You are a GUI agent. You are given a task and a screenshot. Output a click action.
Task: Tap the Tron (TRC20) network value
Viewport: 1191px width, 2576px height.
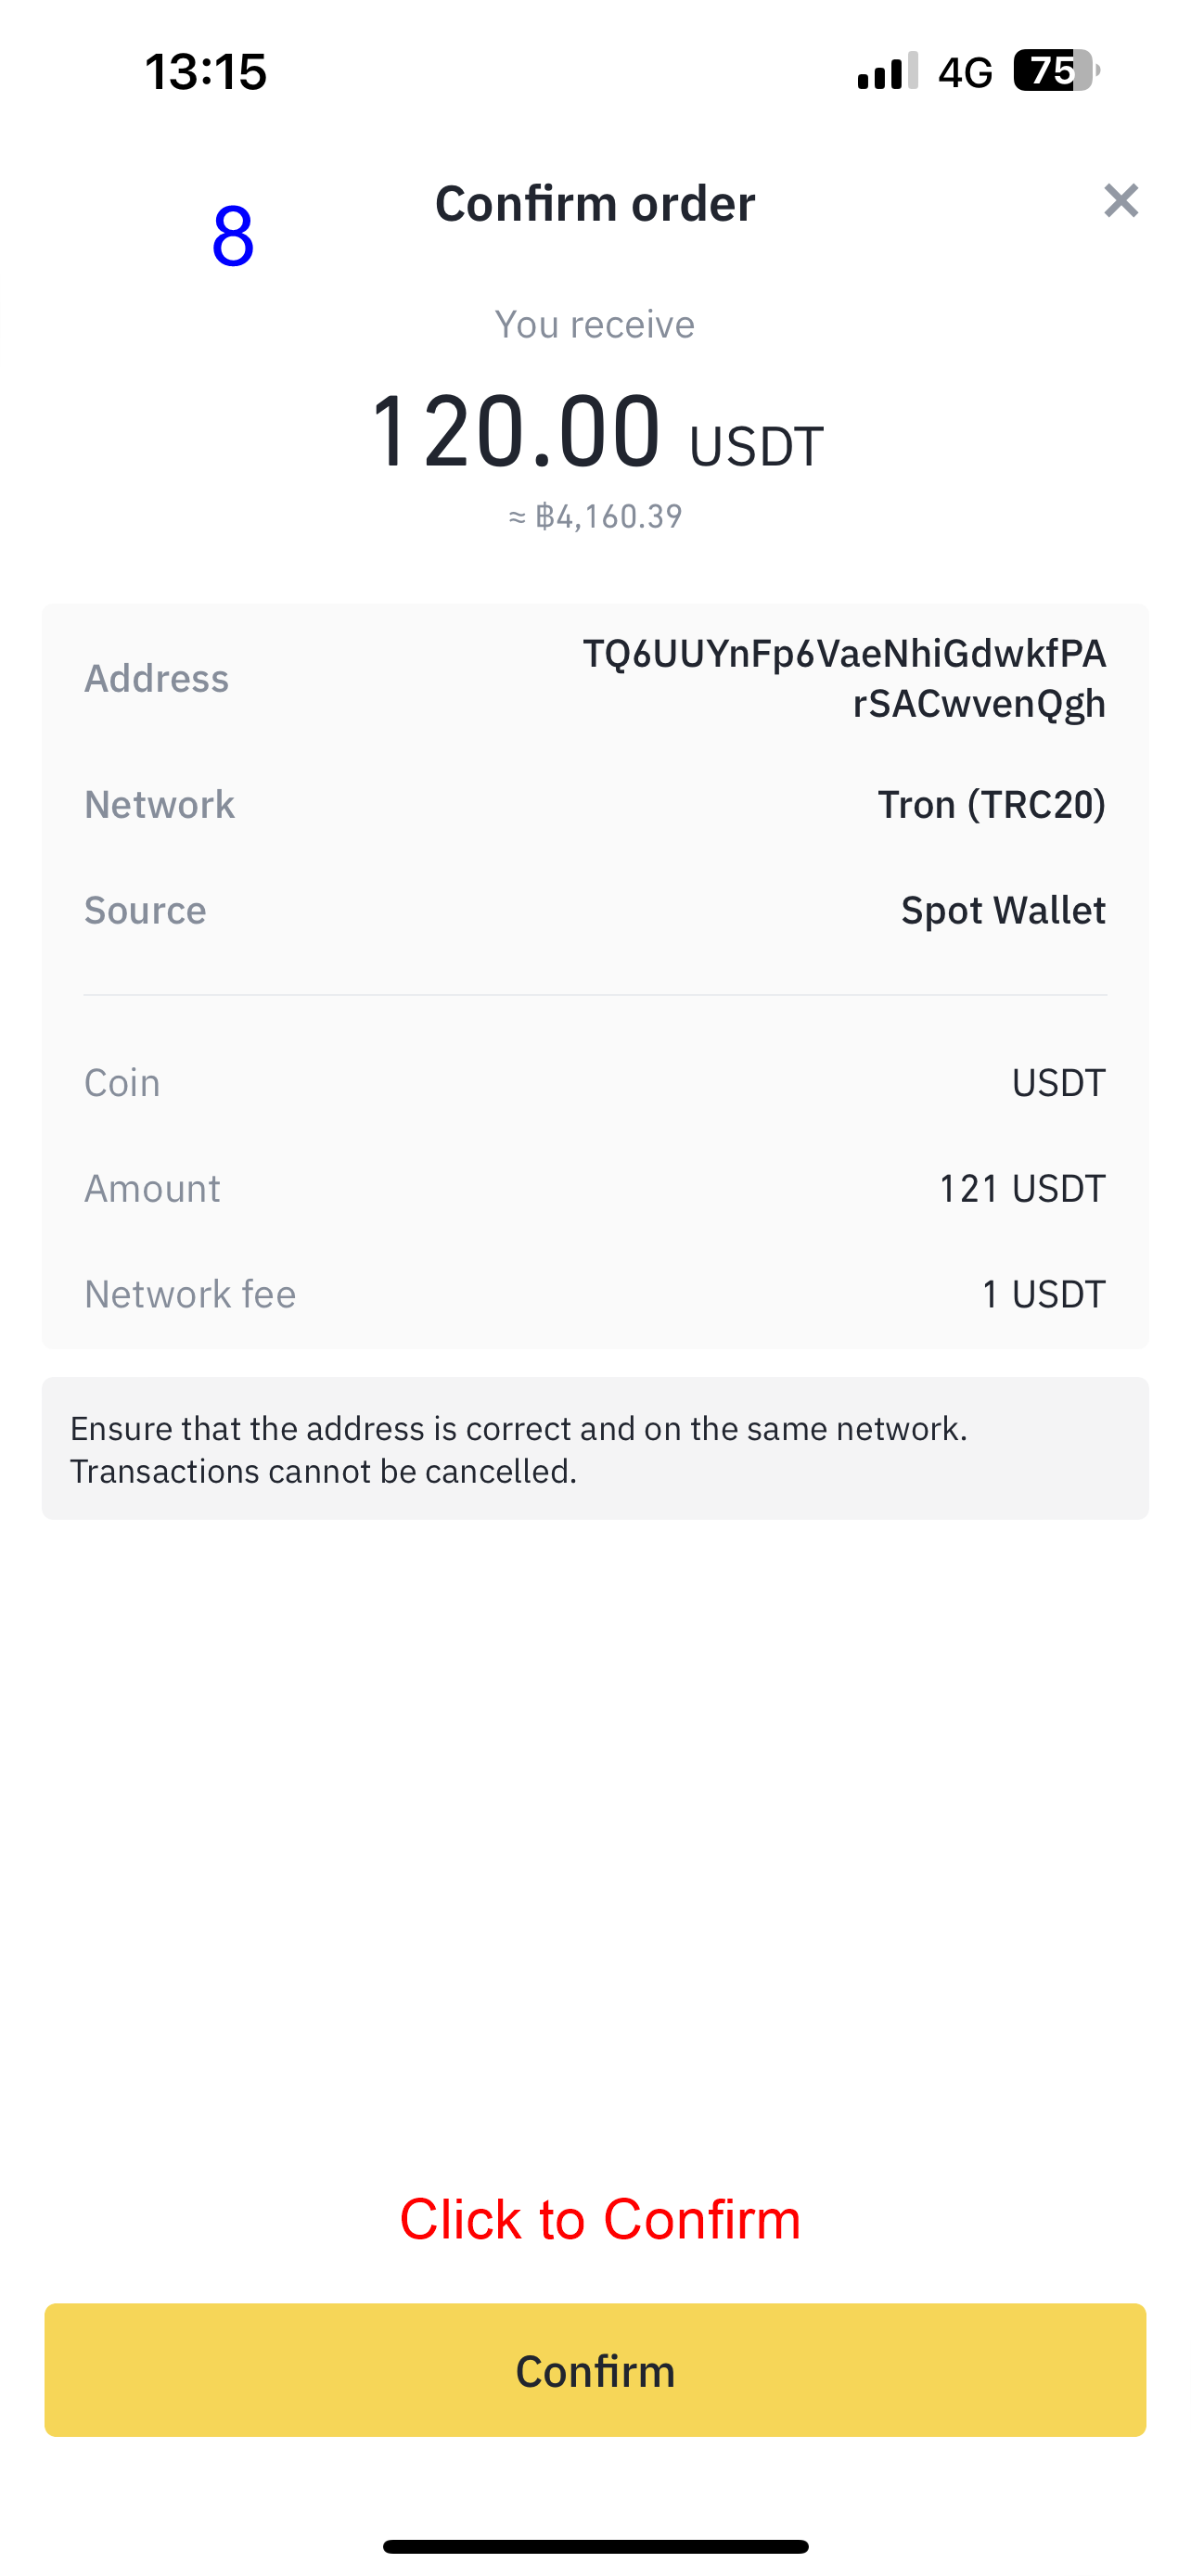991,804
